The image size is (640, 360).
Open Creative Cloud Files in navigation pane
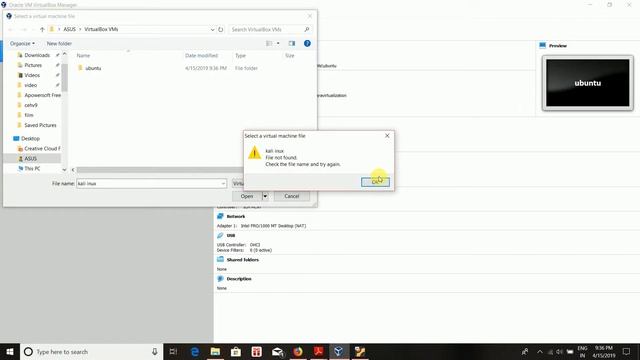pyautogui.click(x=42, y=149)
